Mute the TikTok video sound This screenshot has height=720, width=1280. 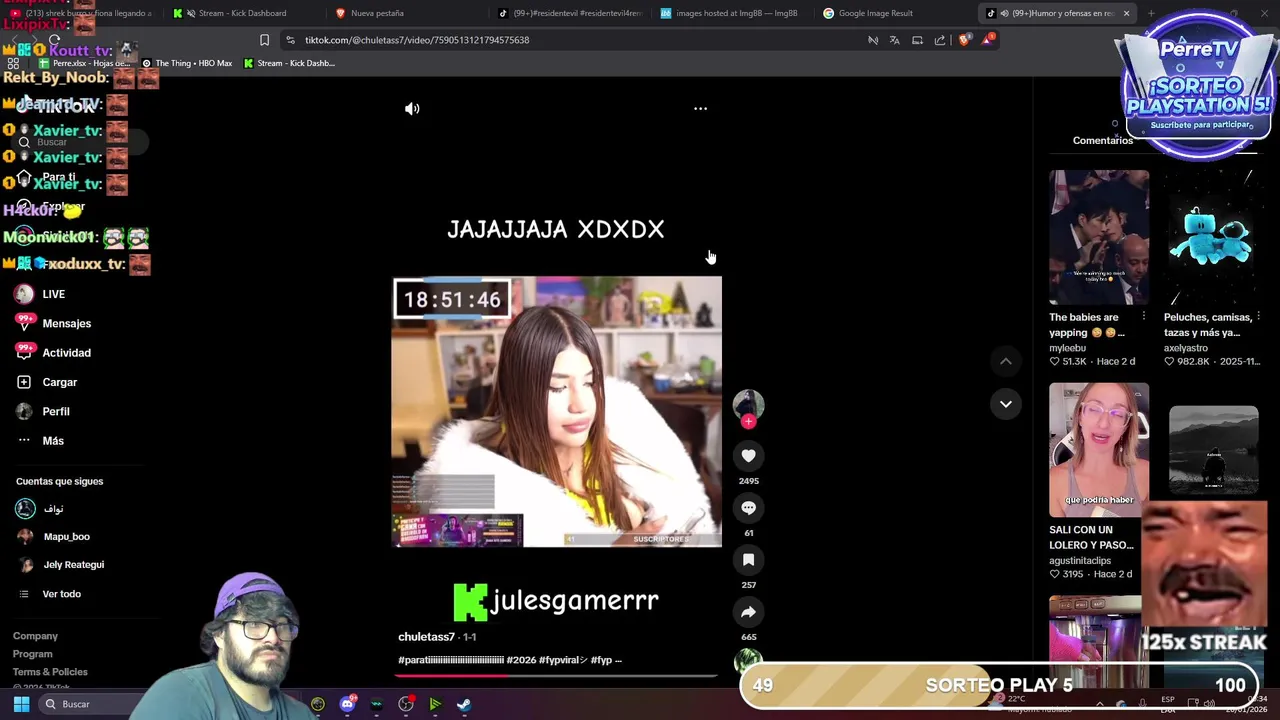click(412, 108)
